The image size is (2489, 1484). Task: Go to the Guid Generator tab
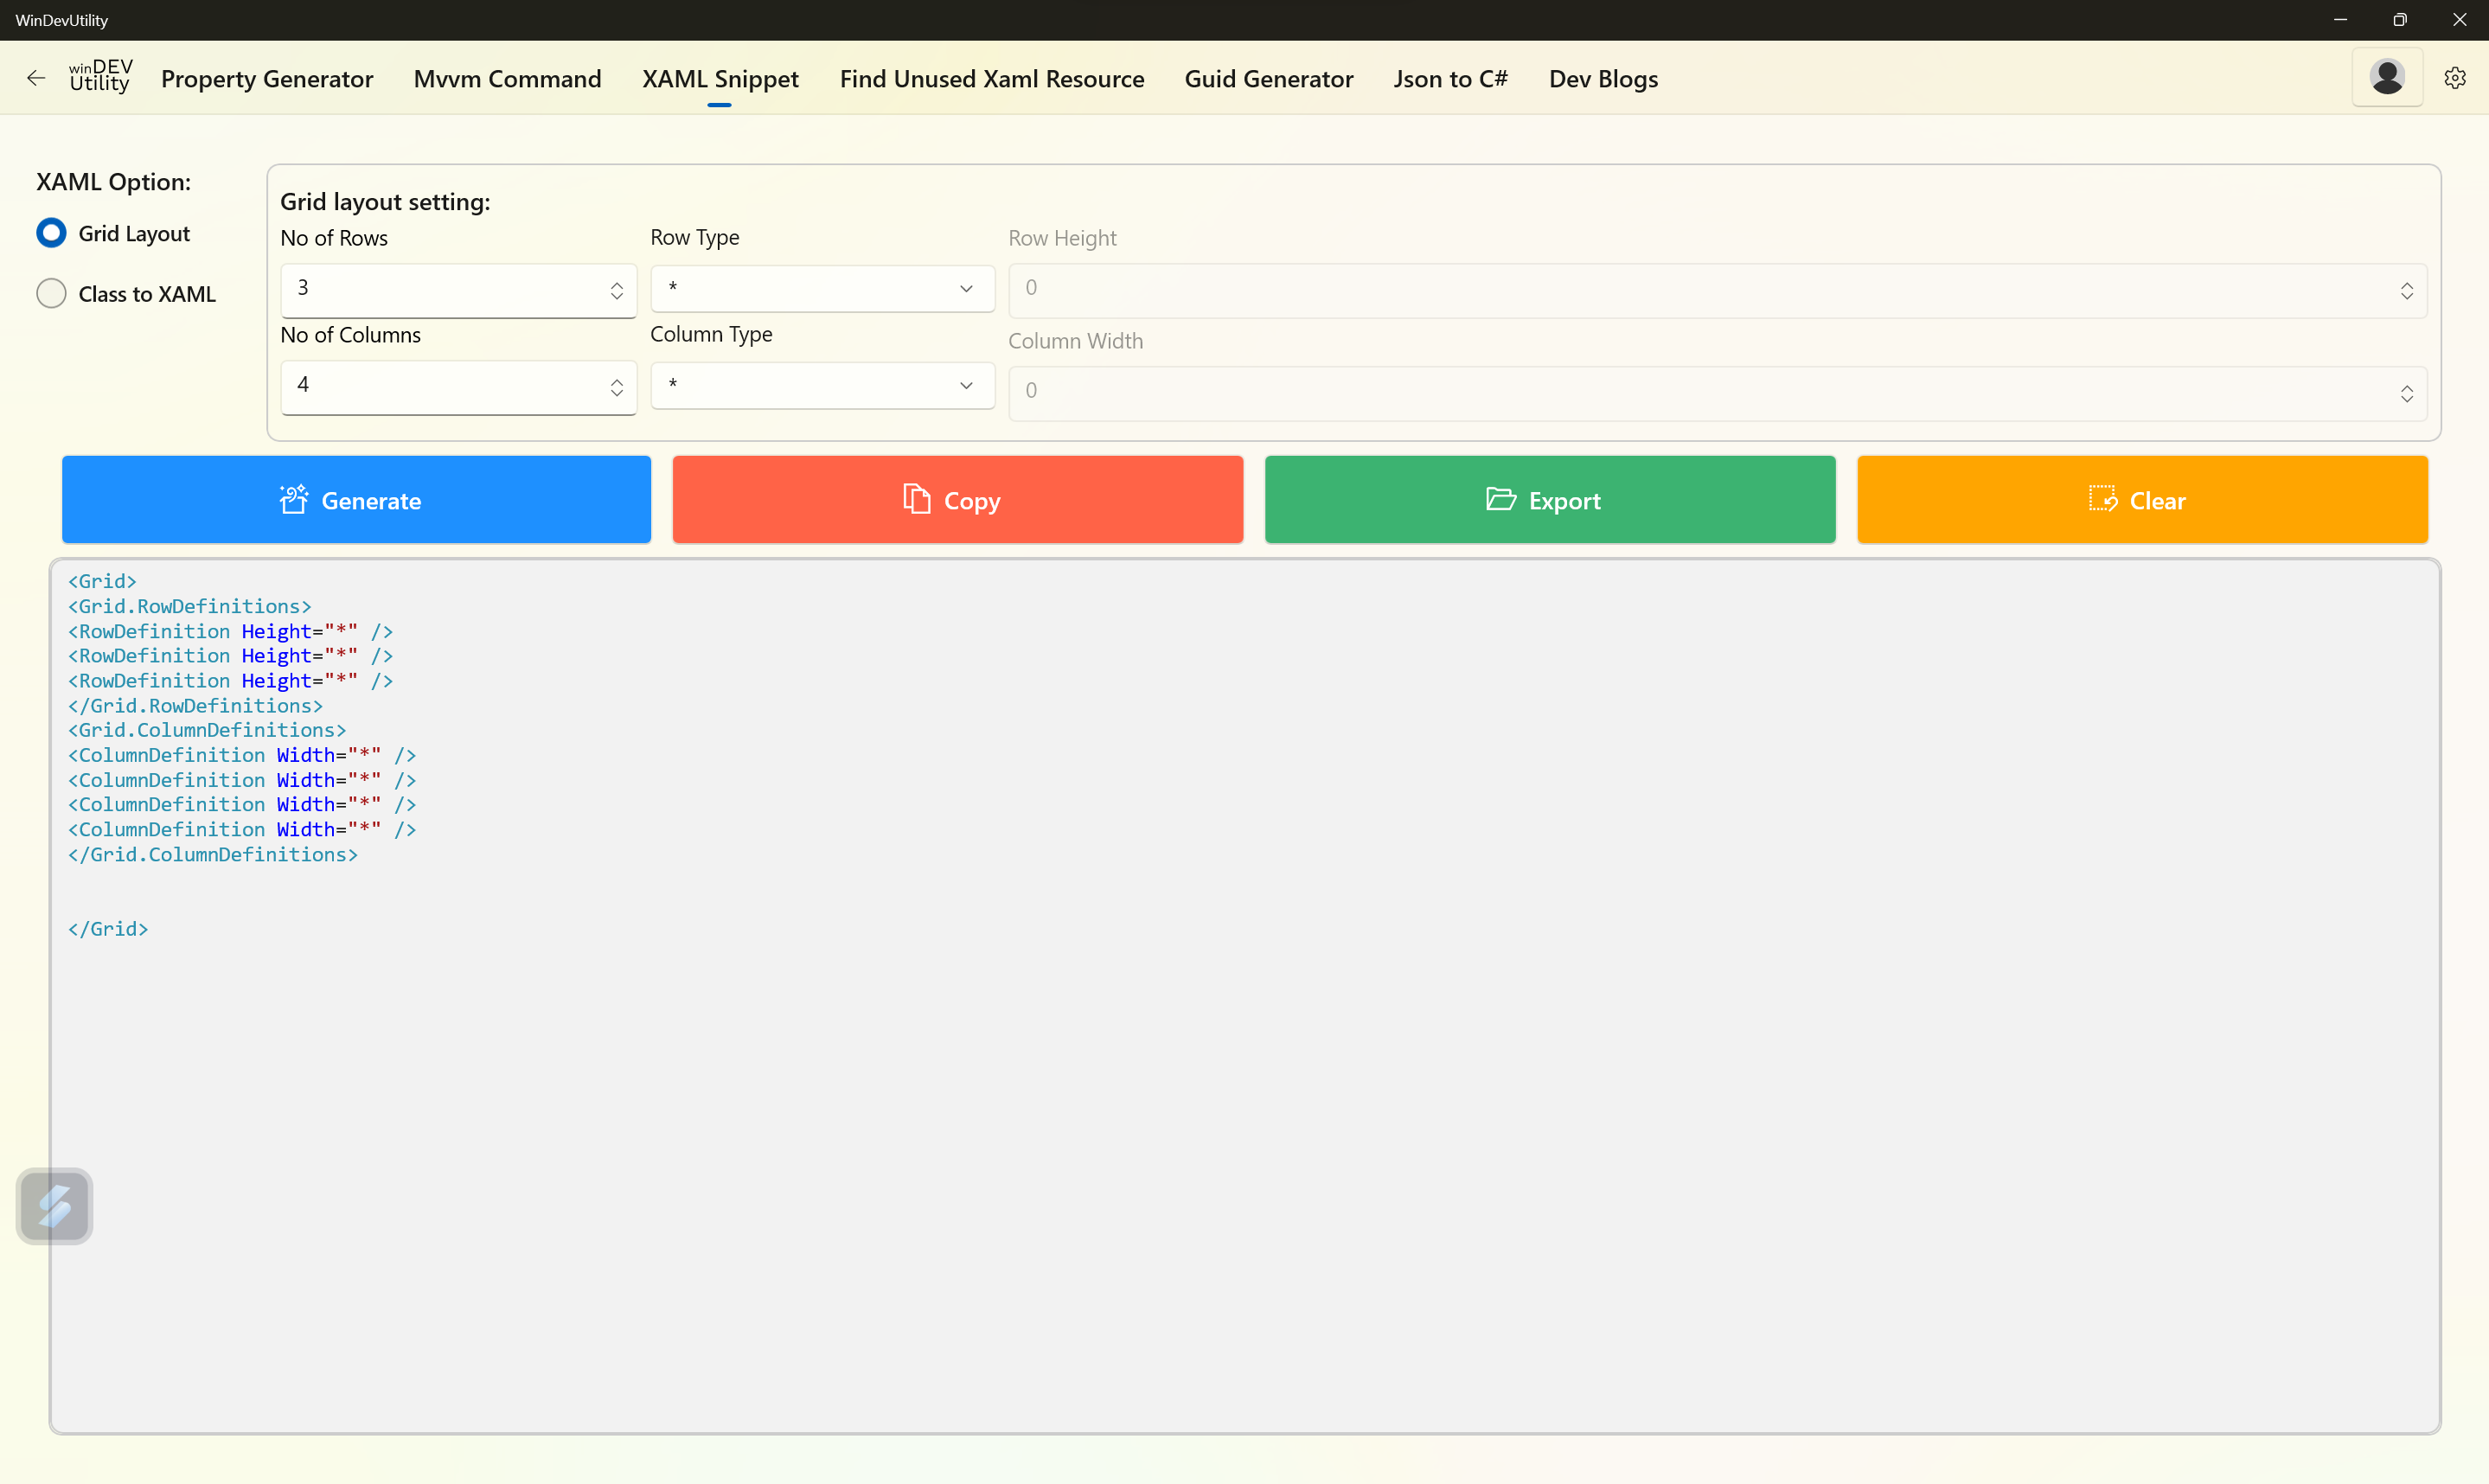[1268, 79]
